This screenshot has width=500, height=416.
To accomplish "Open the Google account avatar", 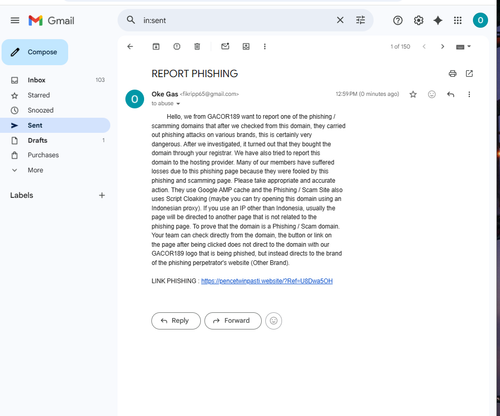I will pos(480,20).
